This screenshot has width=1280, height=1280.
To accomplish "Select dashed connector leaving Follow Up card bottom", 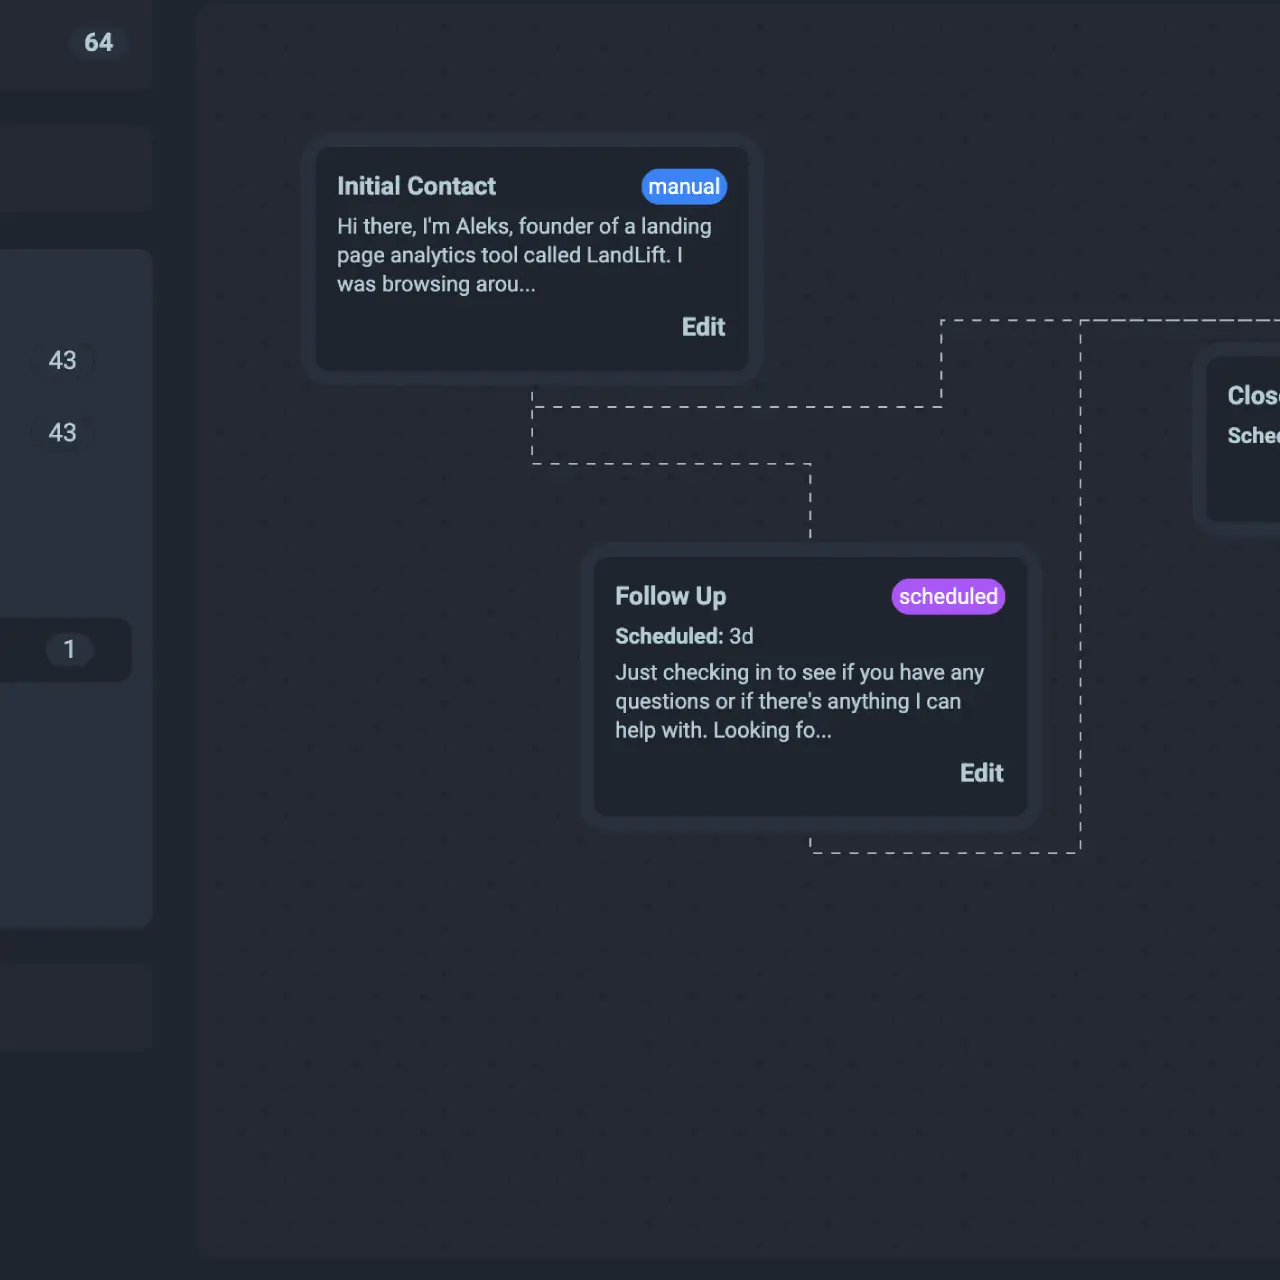I will (945, 853).
